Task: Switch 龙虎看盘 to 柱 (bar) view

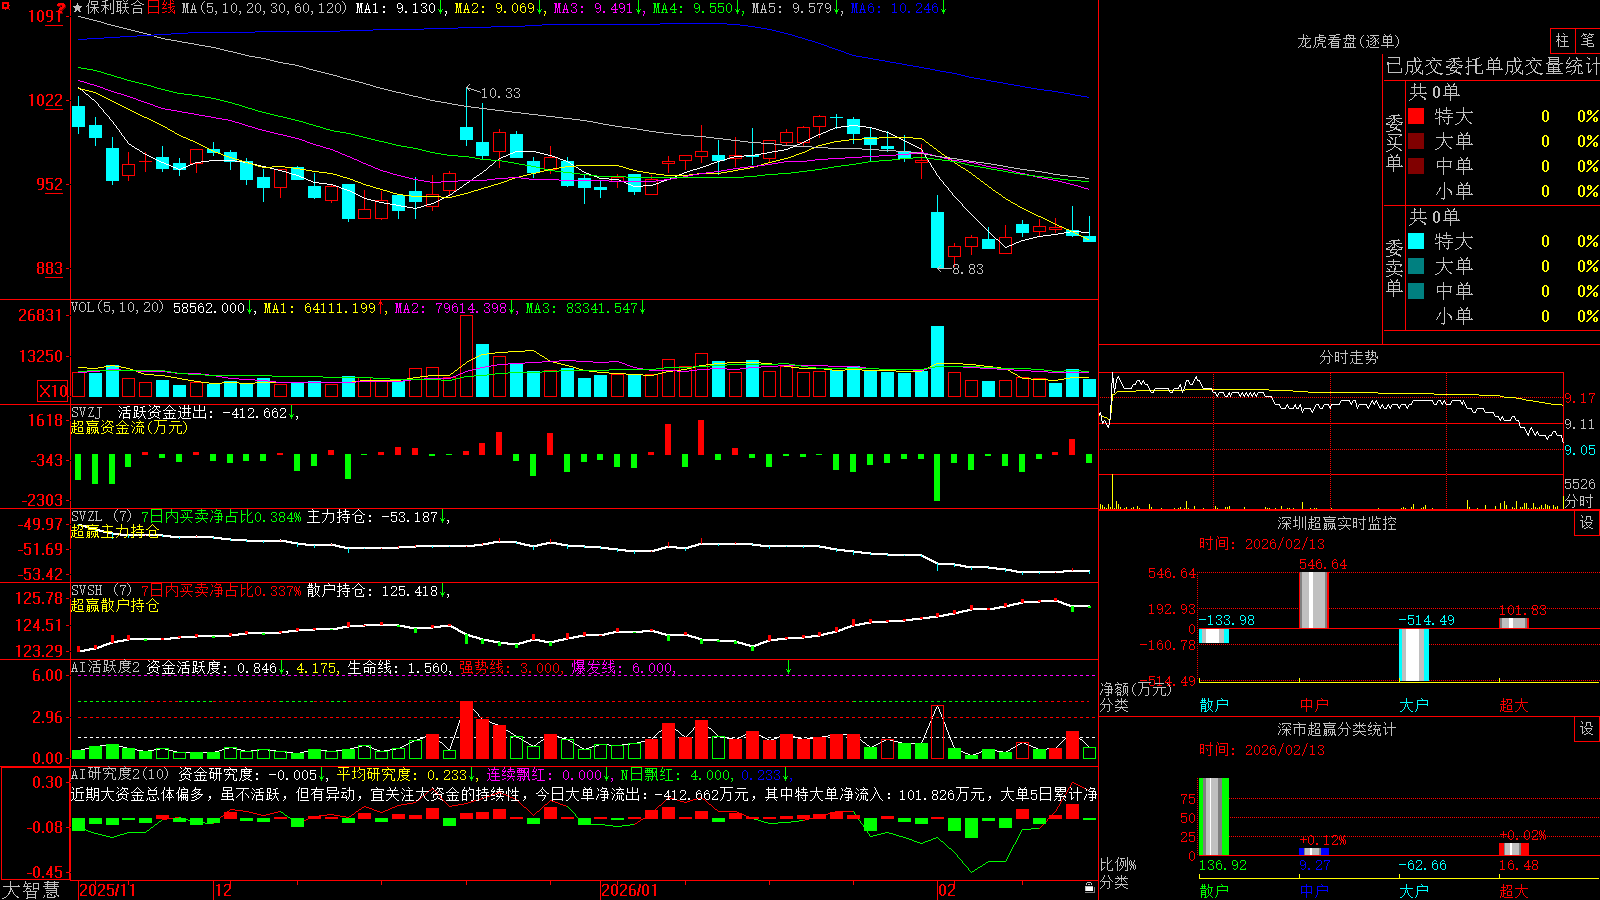Action: pos(1562,40)
